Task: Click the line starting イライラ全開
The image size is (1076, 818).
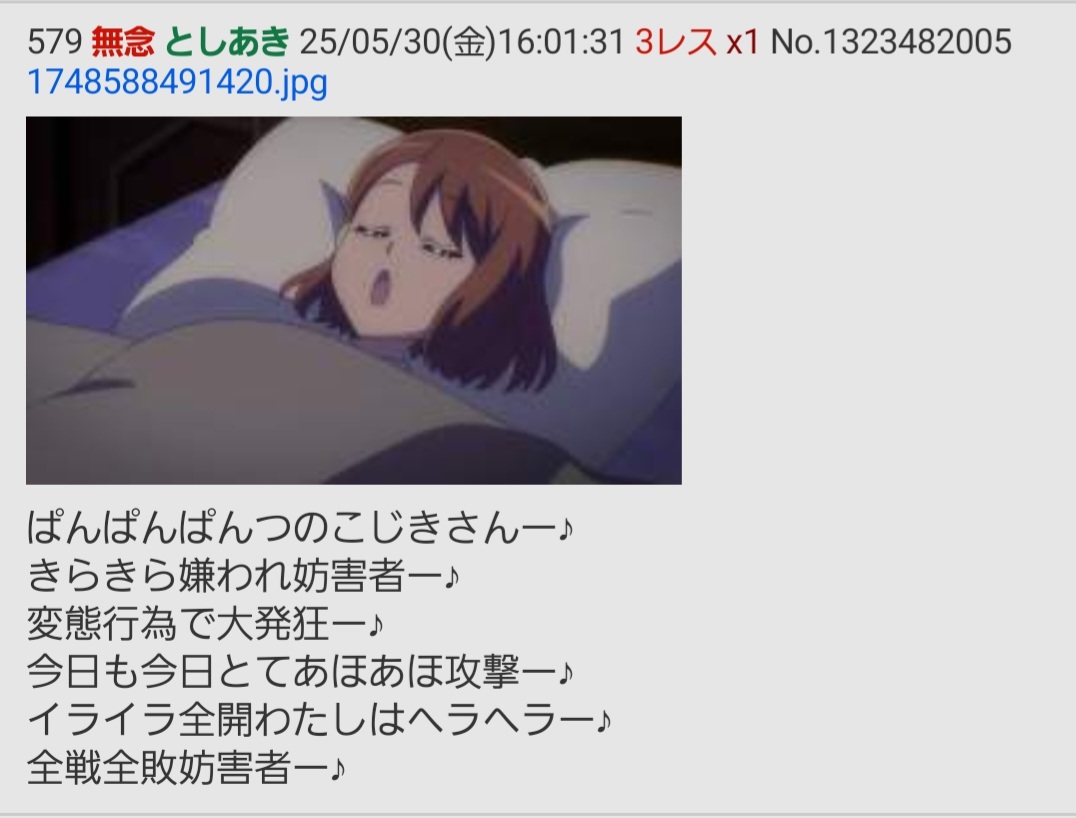Action: (x=319, y=721)
